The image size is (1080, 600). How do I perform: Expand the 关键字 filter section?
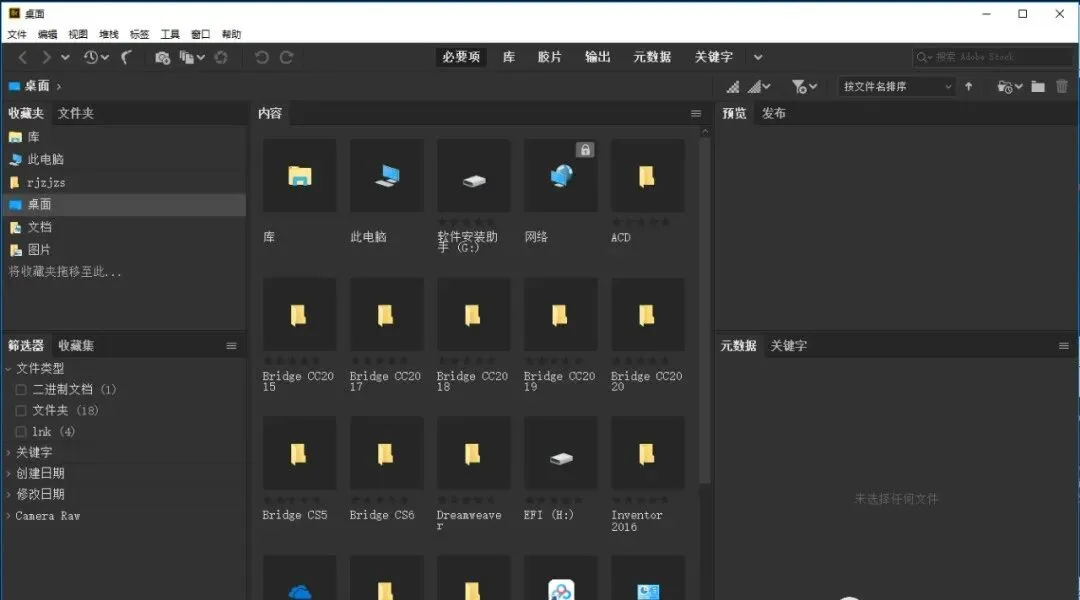coord(8,453)
